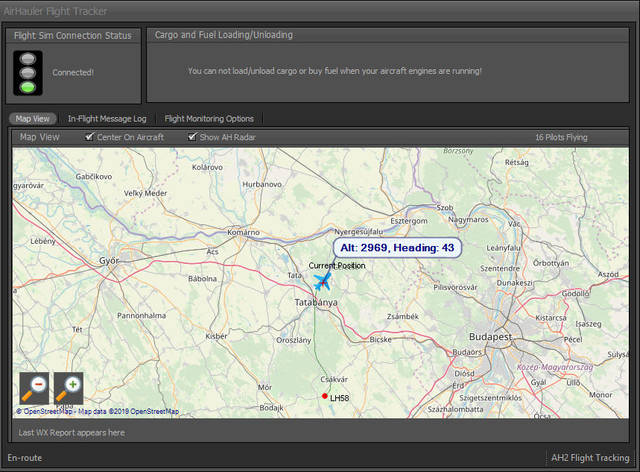The width and height of the screenshot is (640, 472).
Task: Click the Szentendre label on map
Action: point(500,268)
